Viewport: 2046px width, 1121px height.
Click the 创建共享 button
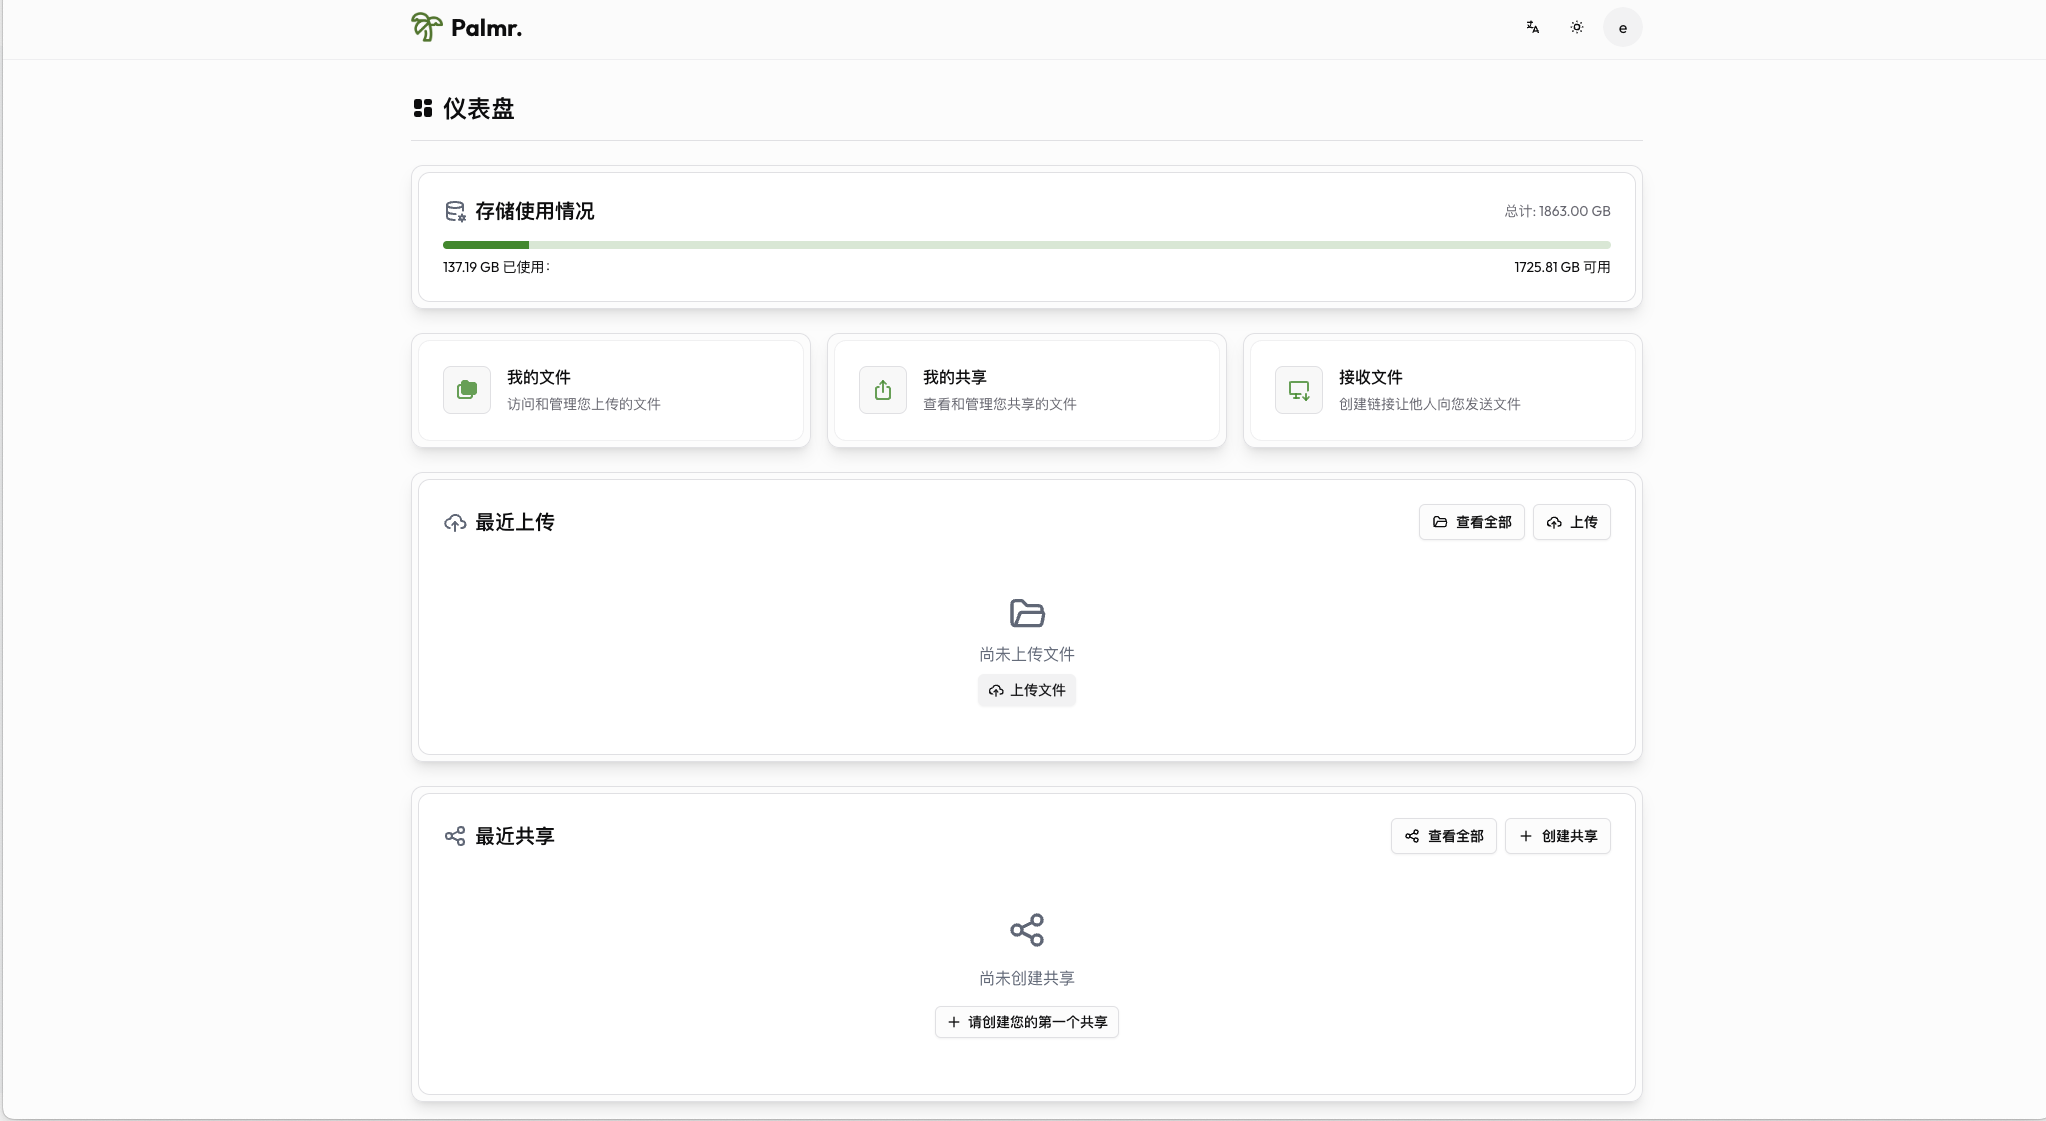pos(1557,836)
